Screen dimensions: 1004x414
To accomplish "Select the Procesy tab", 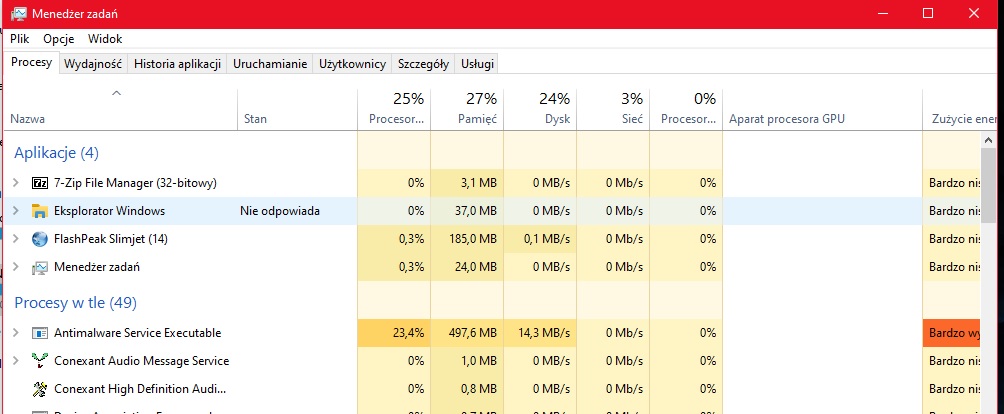I will pyautogui.click(x=31, y=63).
